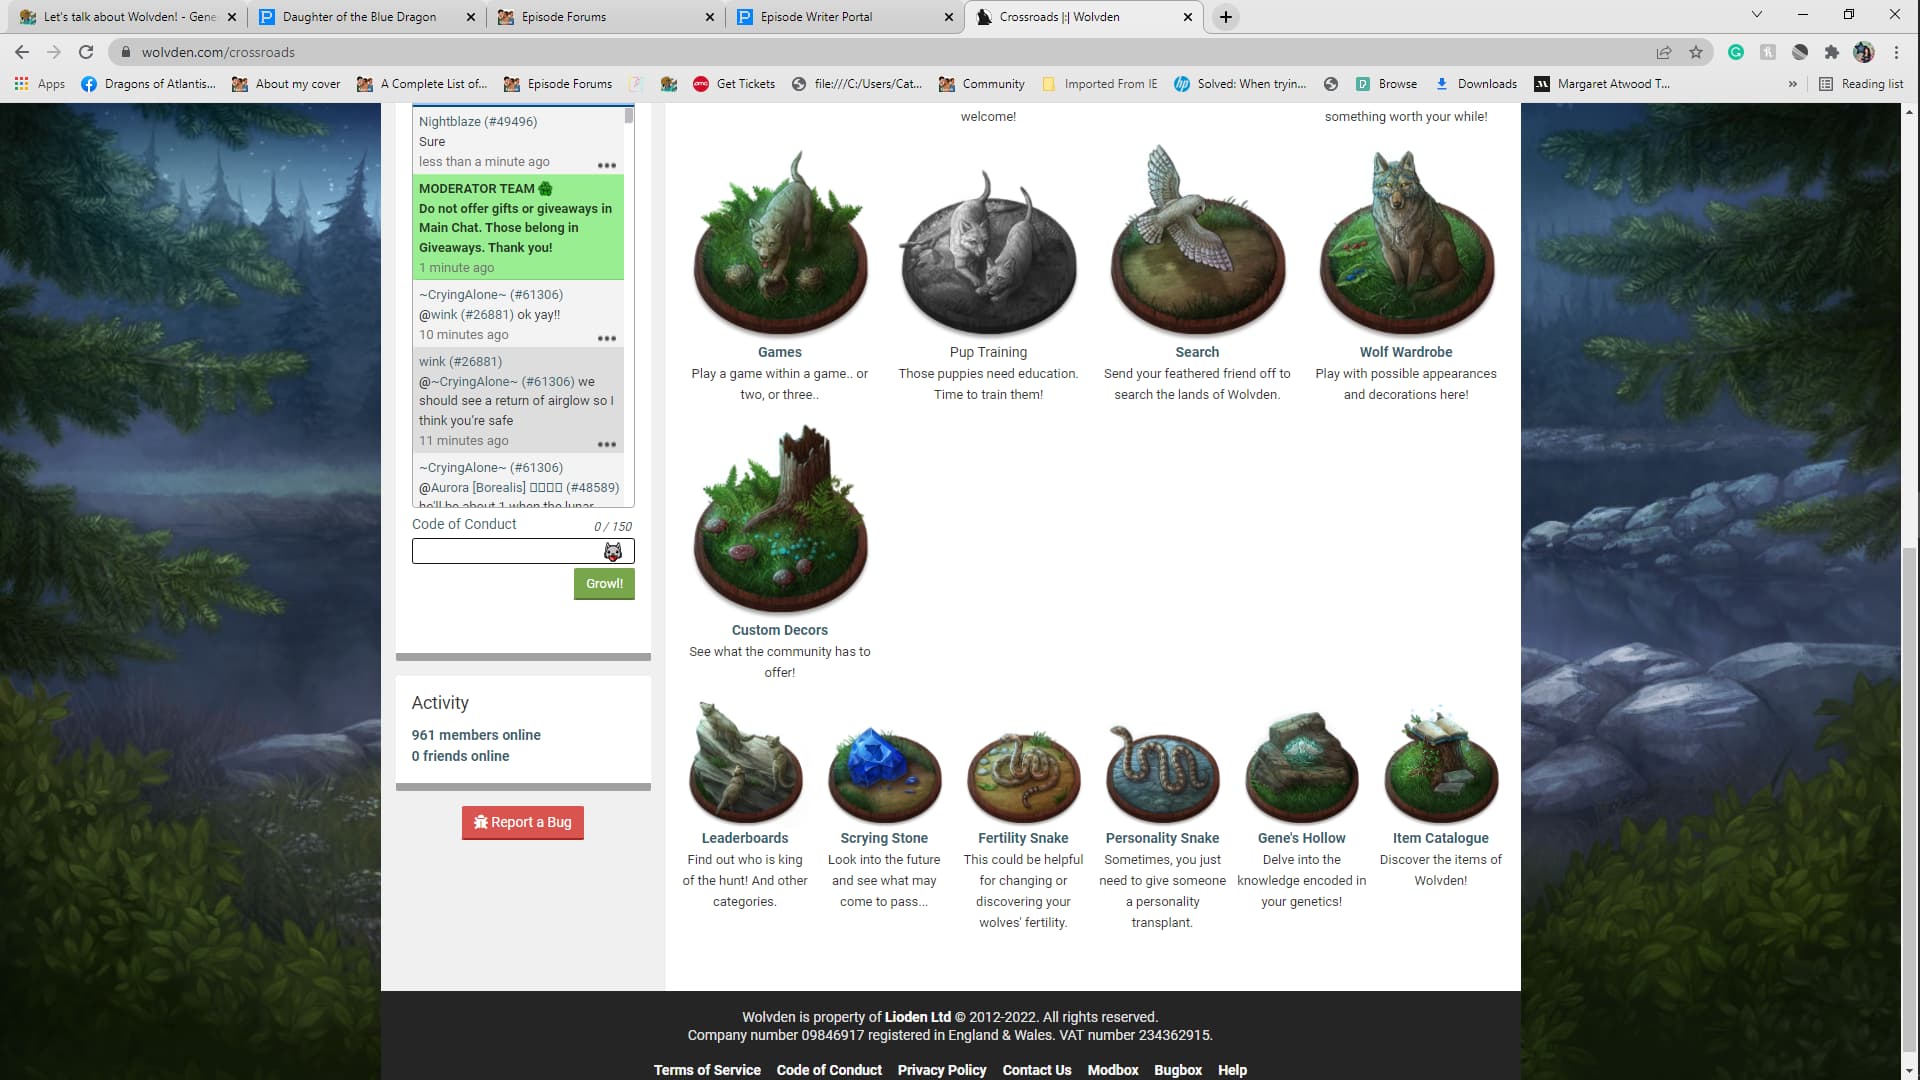The image size is (1920, 1080).
Task: Reload the page
Action: pyautogui.click(x=86, y=52)
